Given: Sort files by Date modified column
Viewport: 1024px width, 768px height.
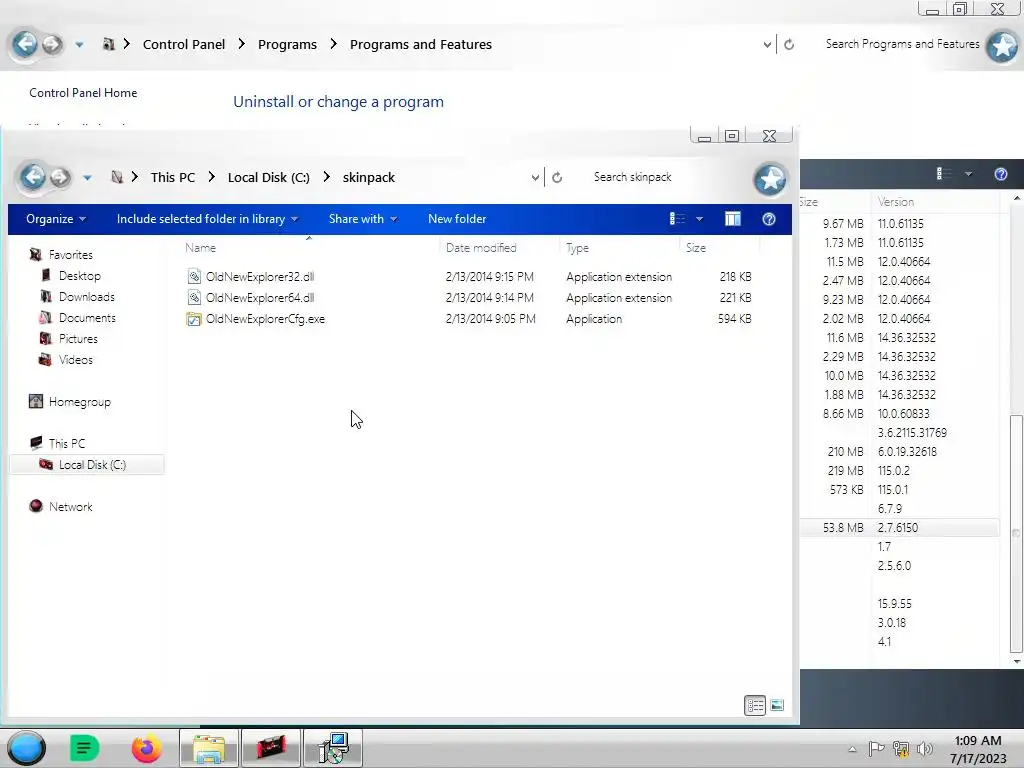Looking at the screenshot, I should click(481, 248).
